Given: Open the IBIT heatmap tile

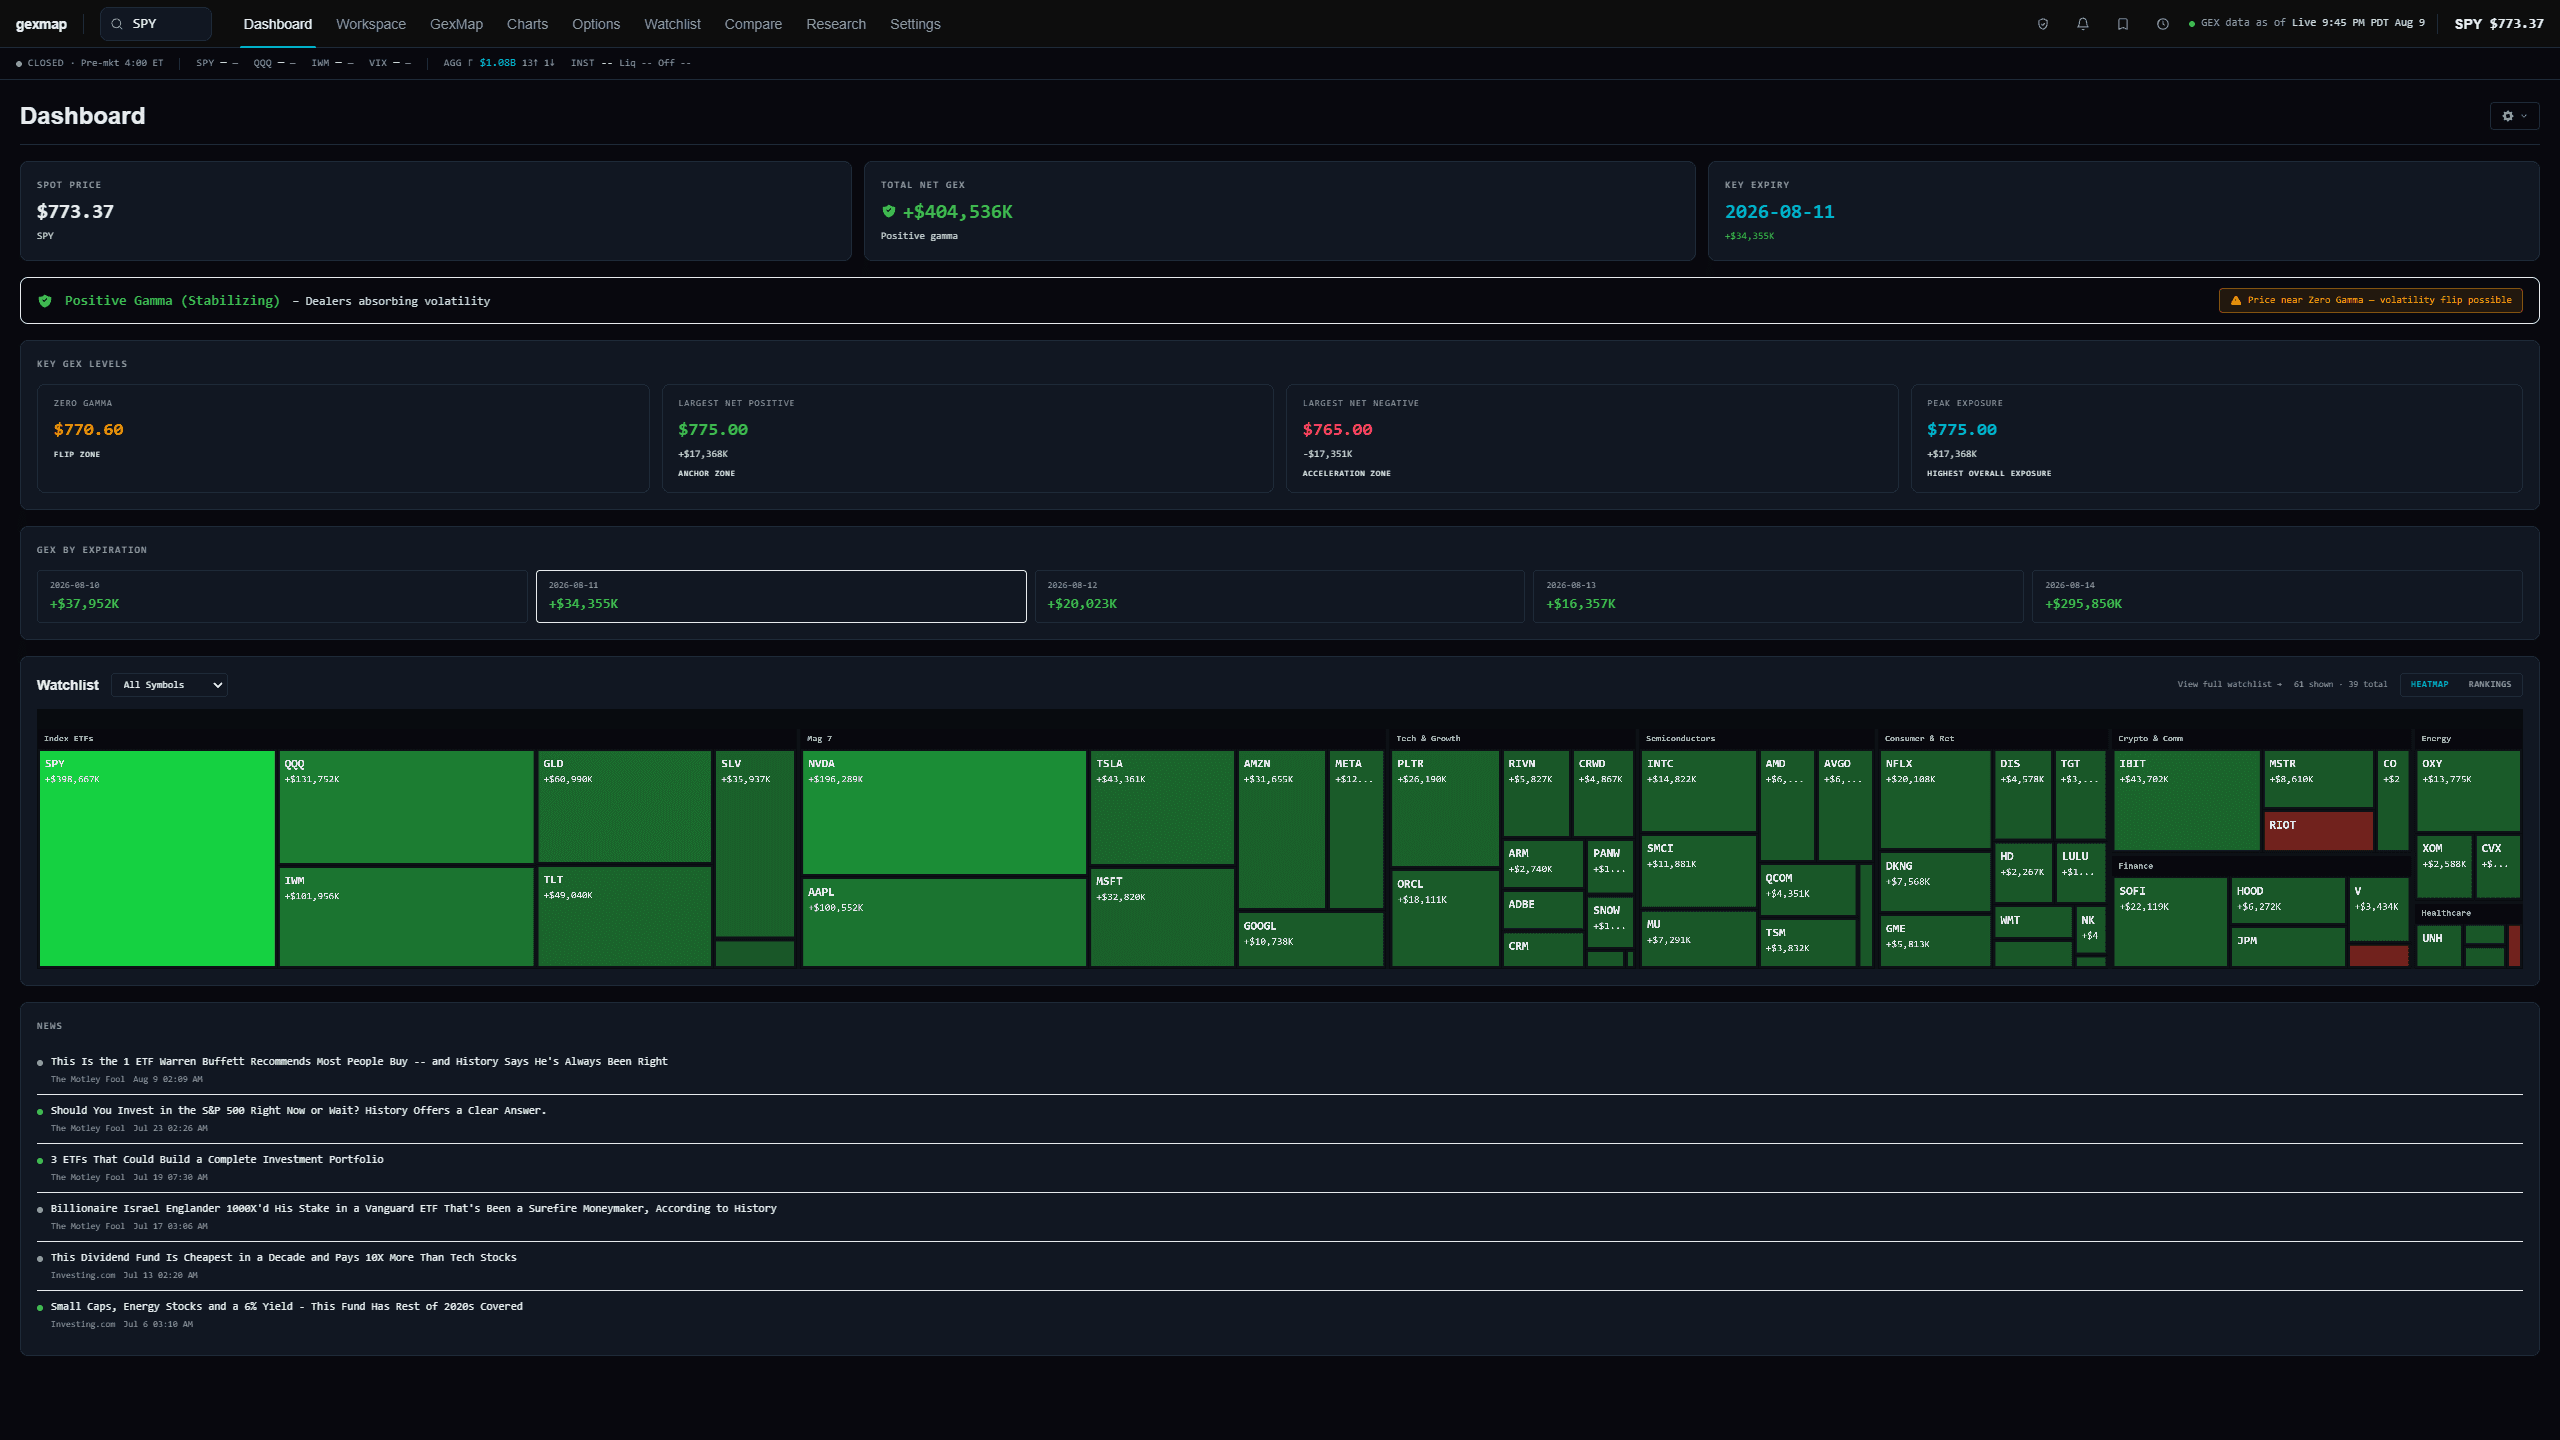Looking at the screenshot, I should 2187,801.
